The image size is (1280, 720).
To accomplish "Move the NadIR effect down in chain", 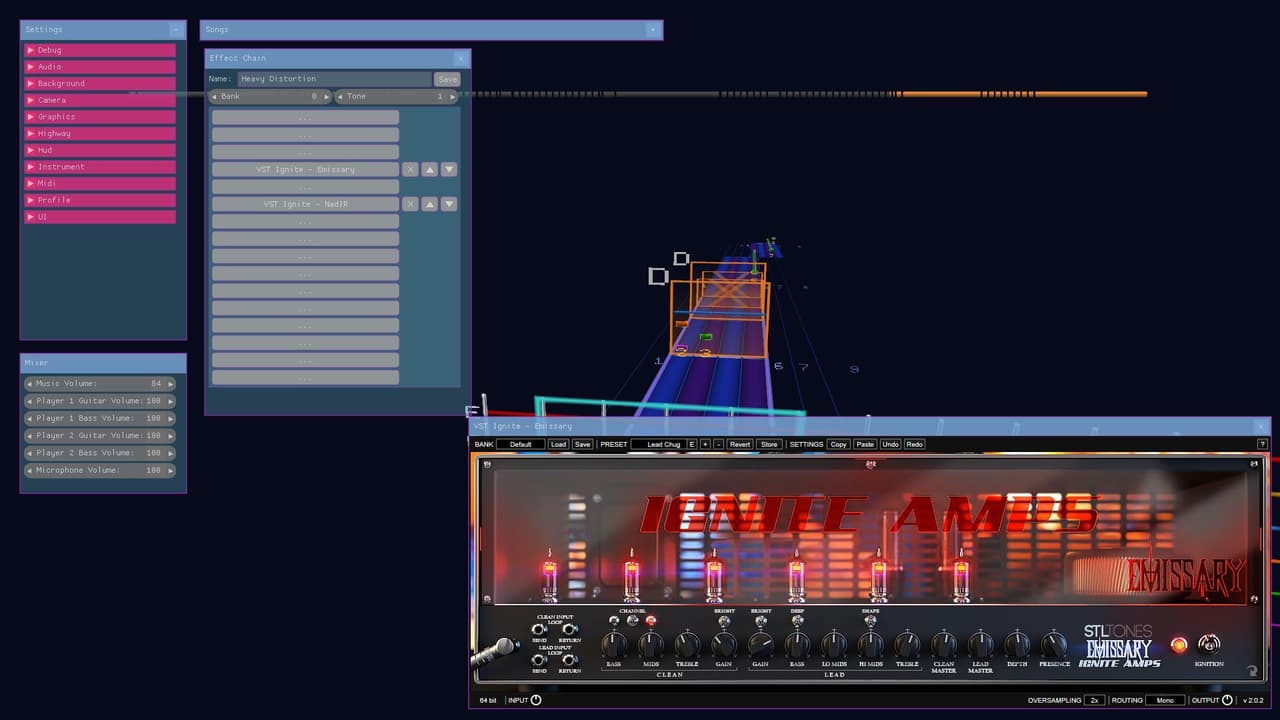I will pyautogui.click(x=449, y=204).
